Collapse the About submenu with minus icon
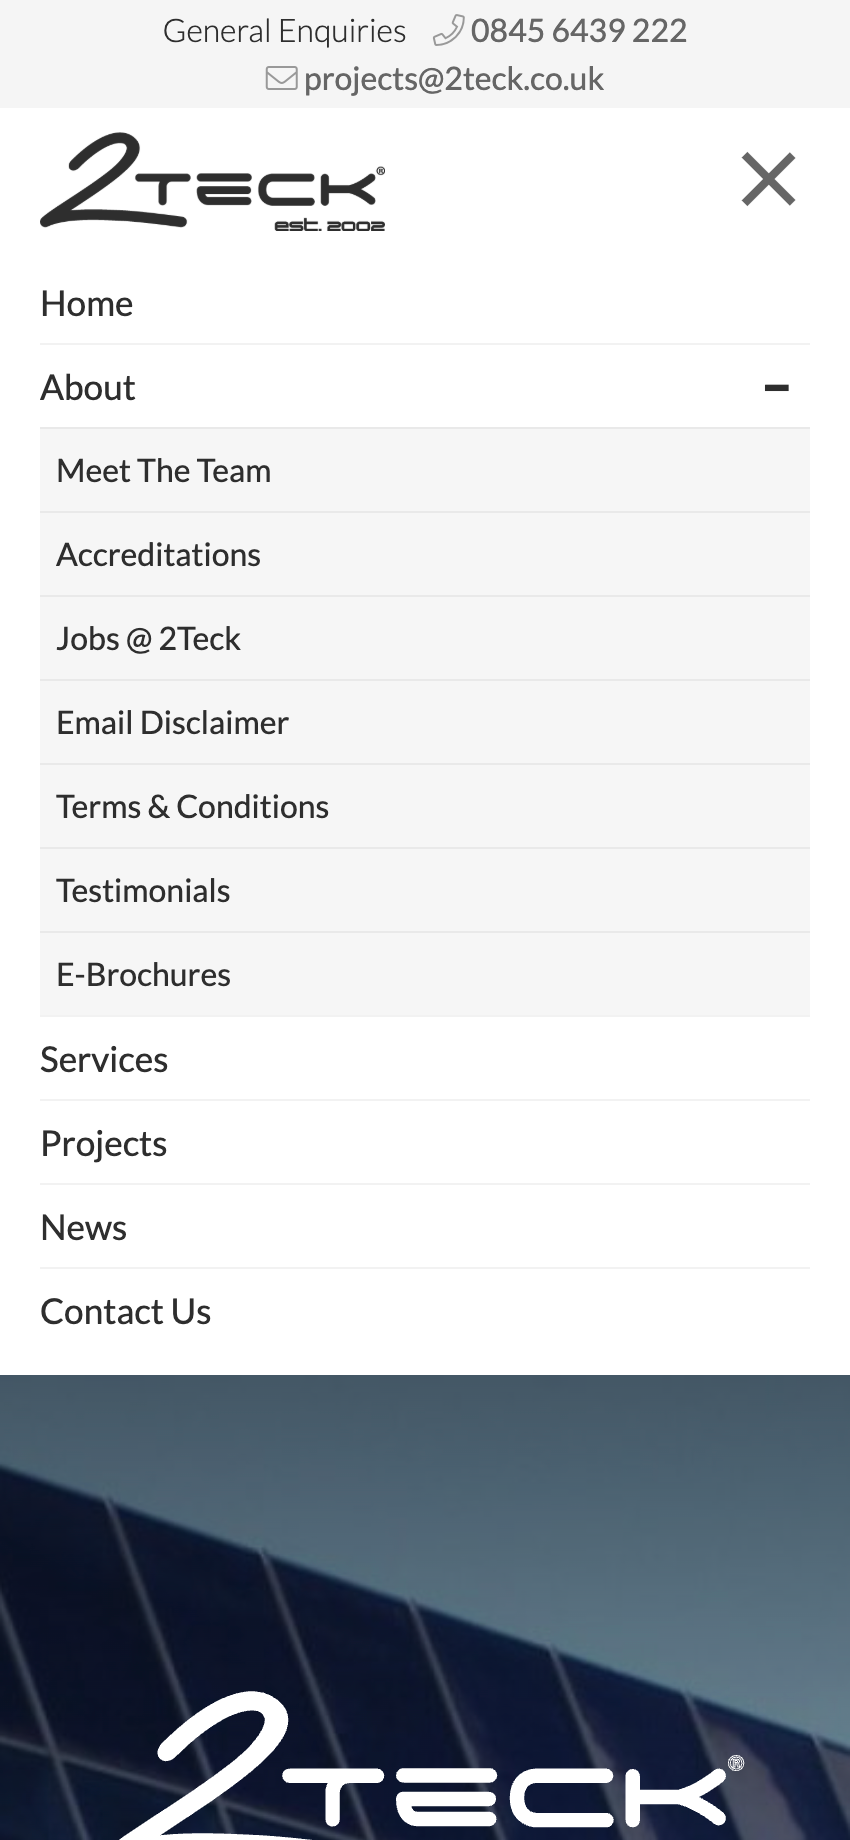 (x=776, y=388)
